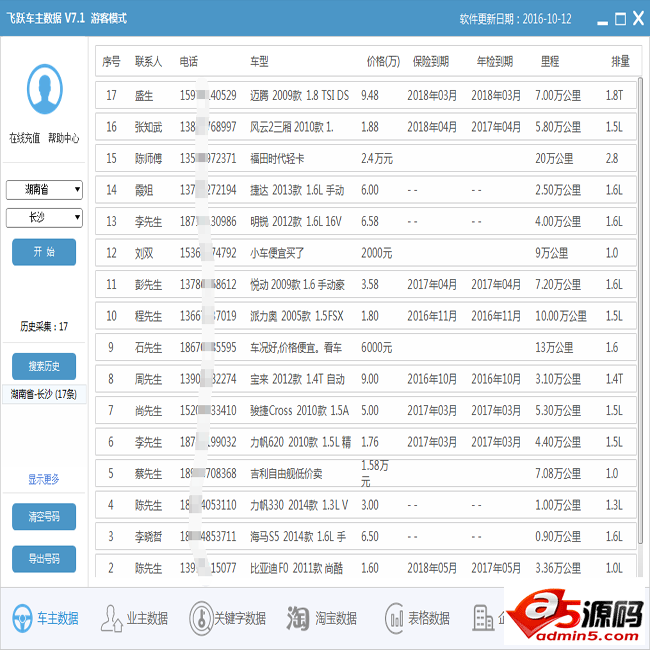
Task: Minimize the 飞跃车主数据 window
Action: tap(602, 22)
